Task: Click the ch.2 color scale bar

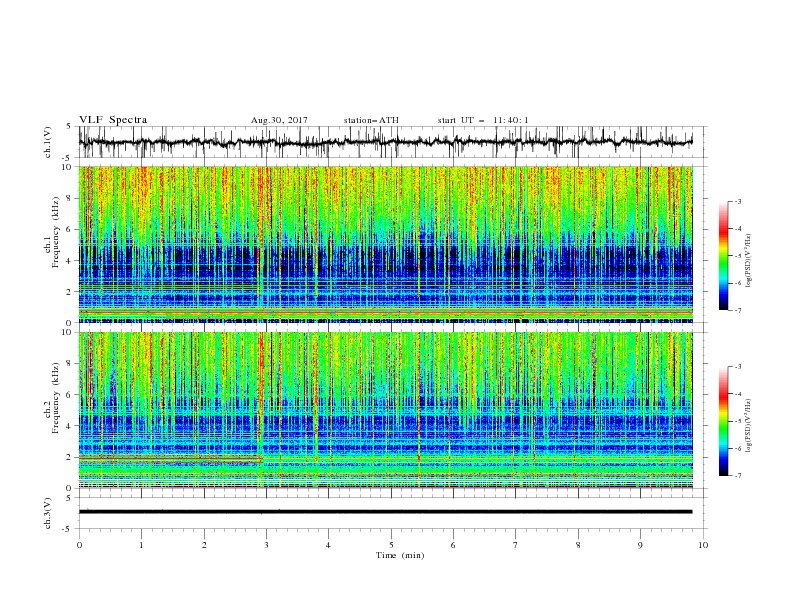Action: point(723,421)
